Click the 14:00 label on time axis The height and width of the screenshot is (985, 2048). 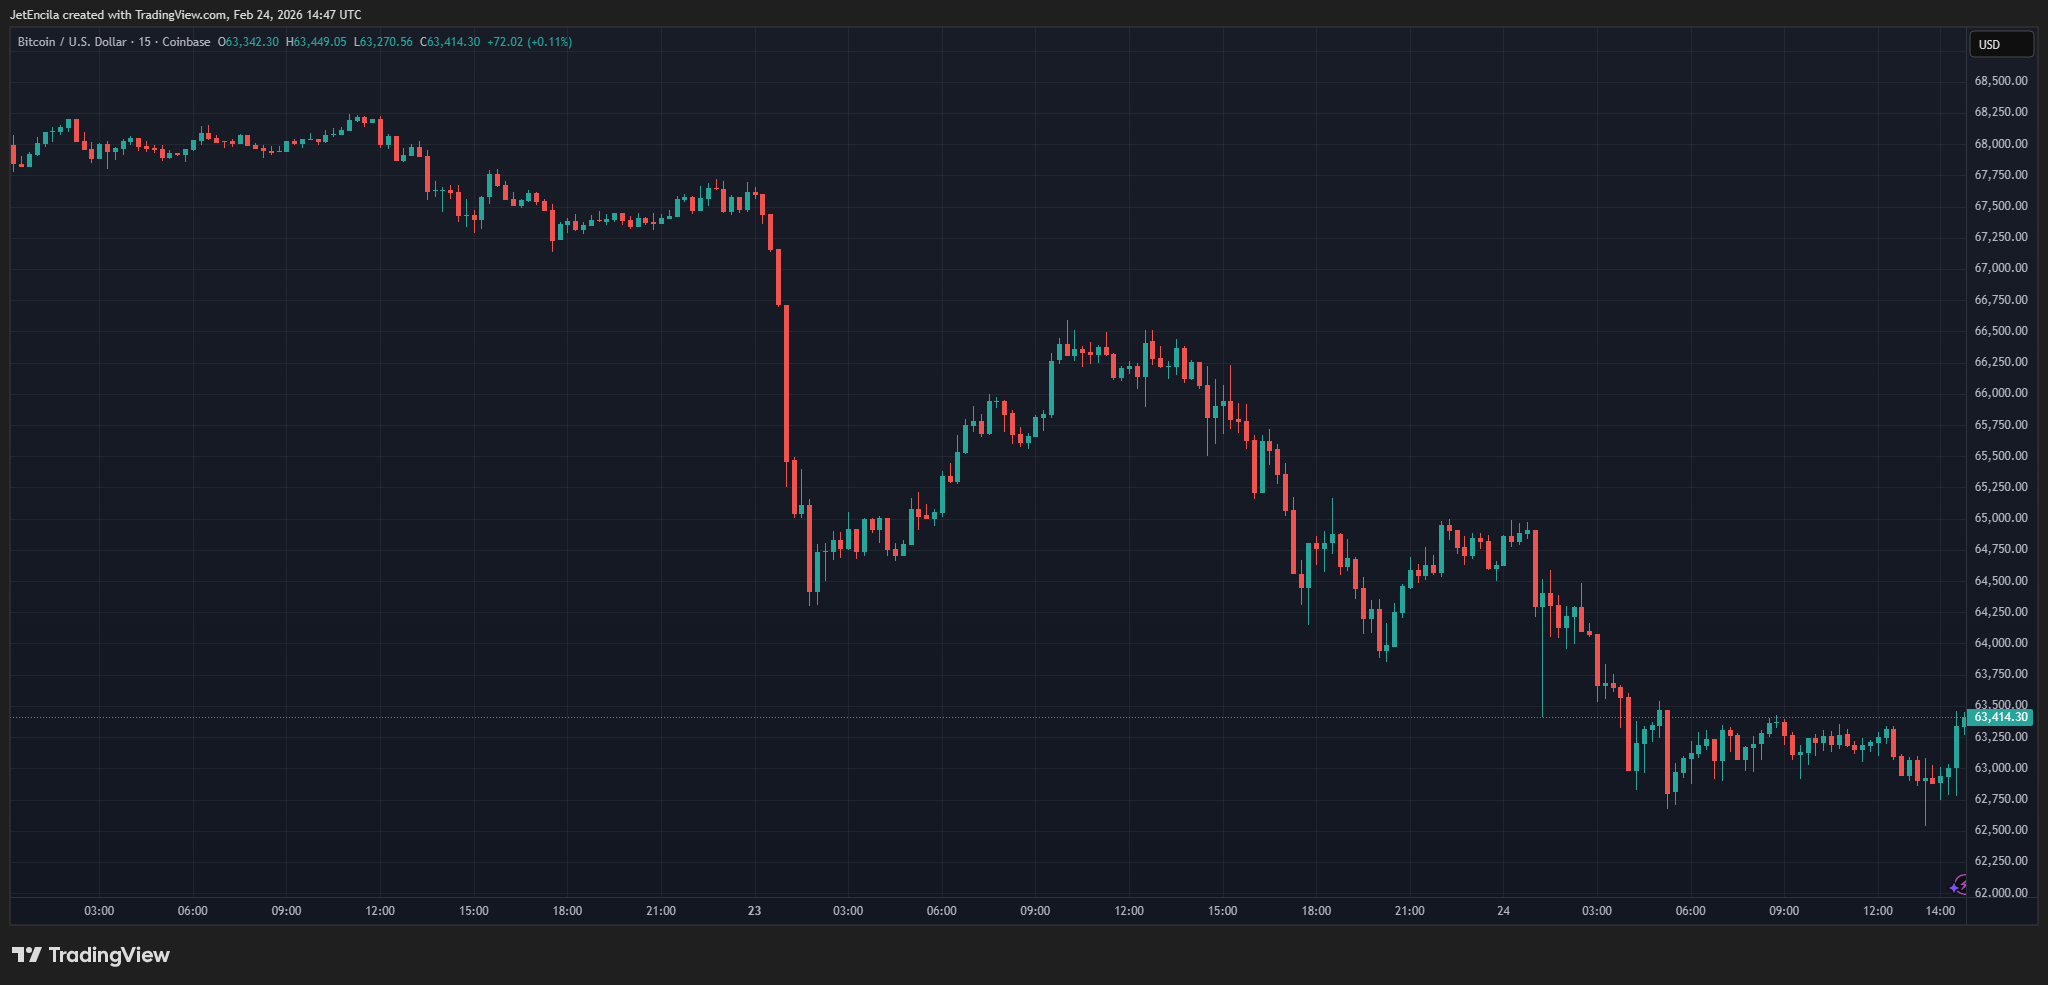[x=1940, y=911]
